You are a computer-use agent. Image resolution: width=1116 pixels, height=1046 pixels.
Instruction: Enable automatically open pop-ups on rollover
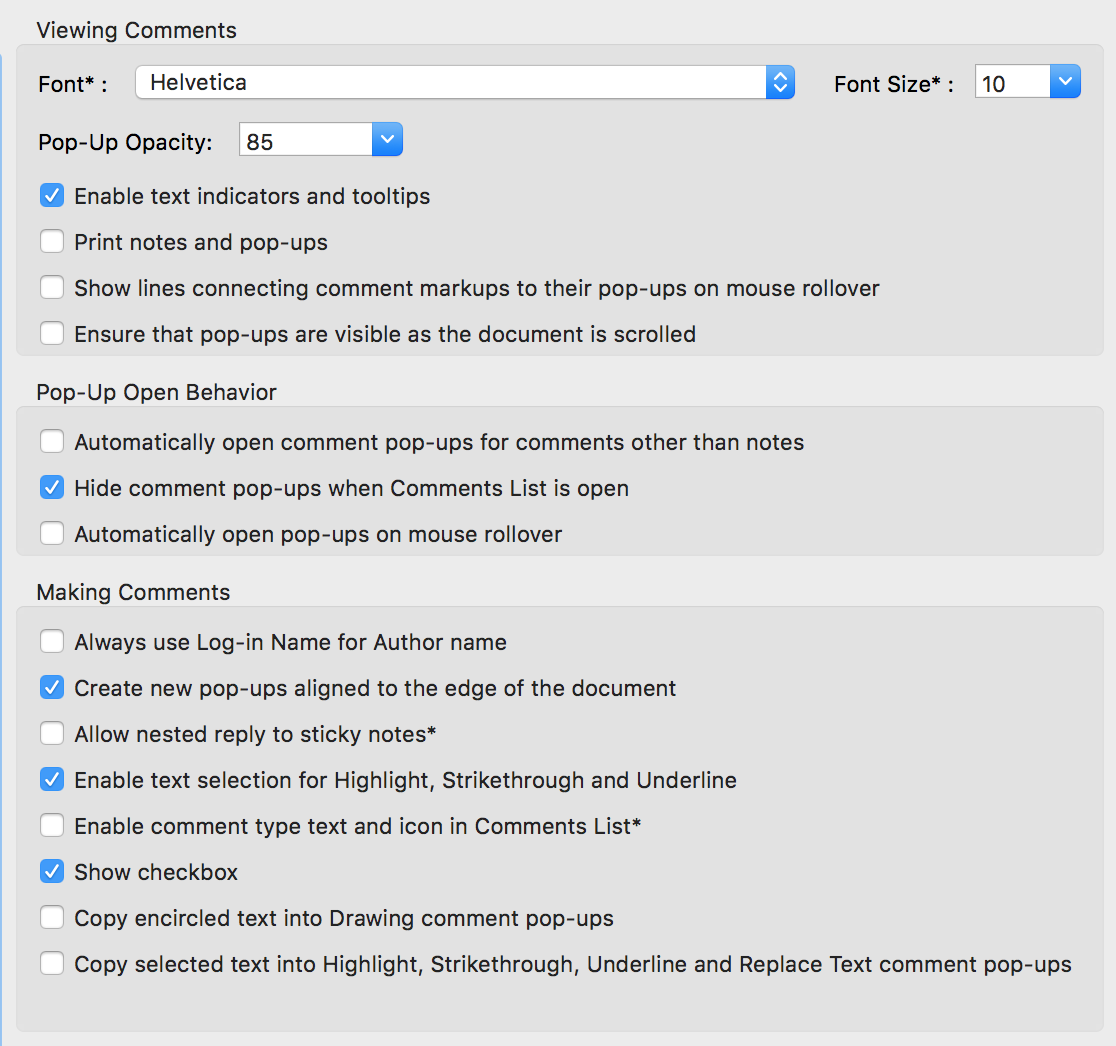(51, 533)
